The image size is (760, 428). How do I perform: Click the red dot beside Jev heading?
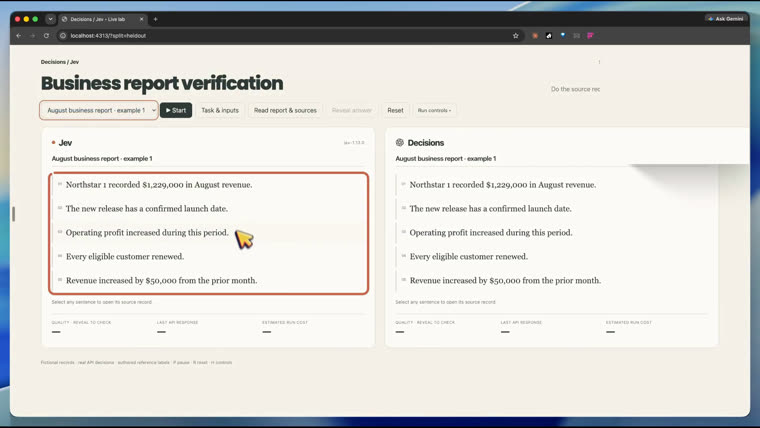coord(53,143)
